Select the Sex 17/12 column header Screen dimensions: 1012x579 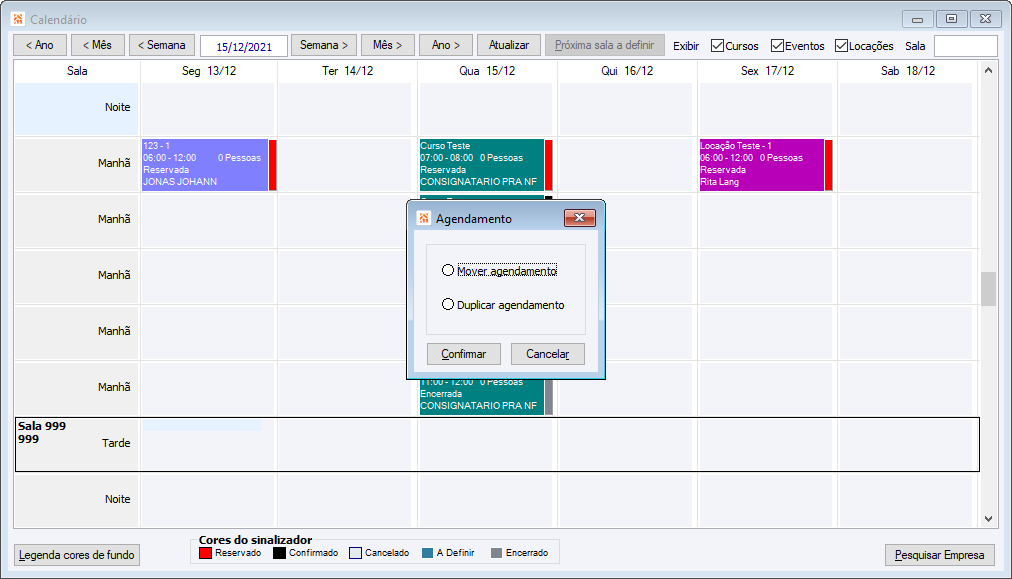767,71
